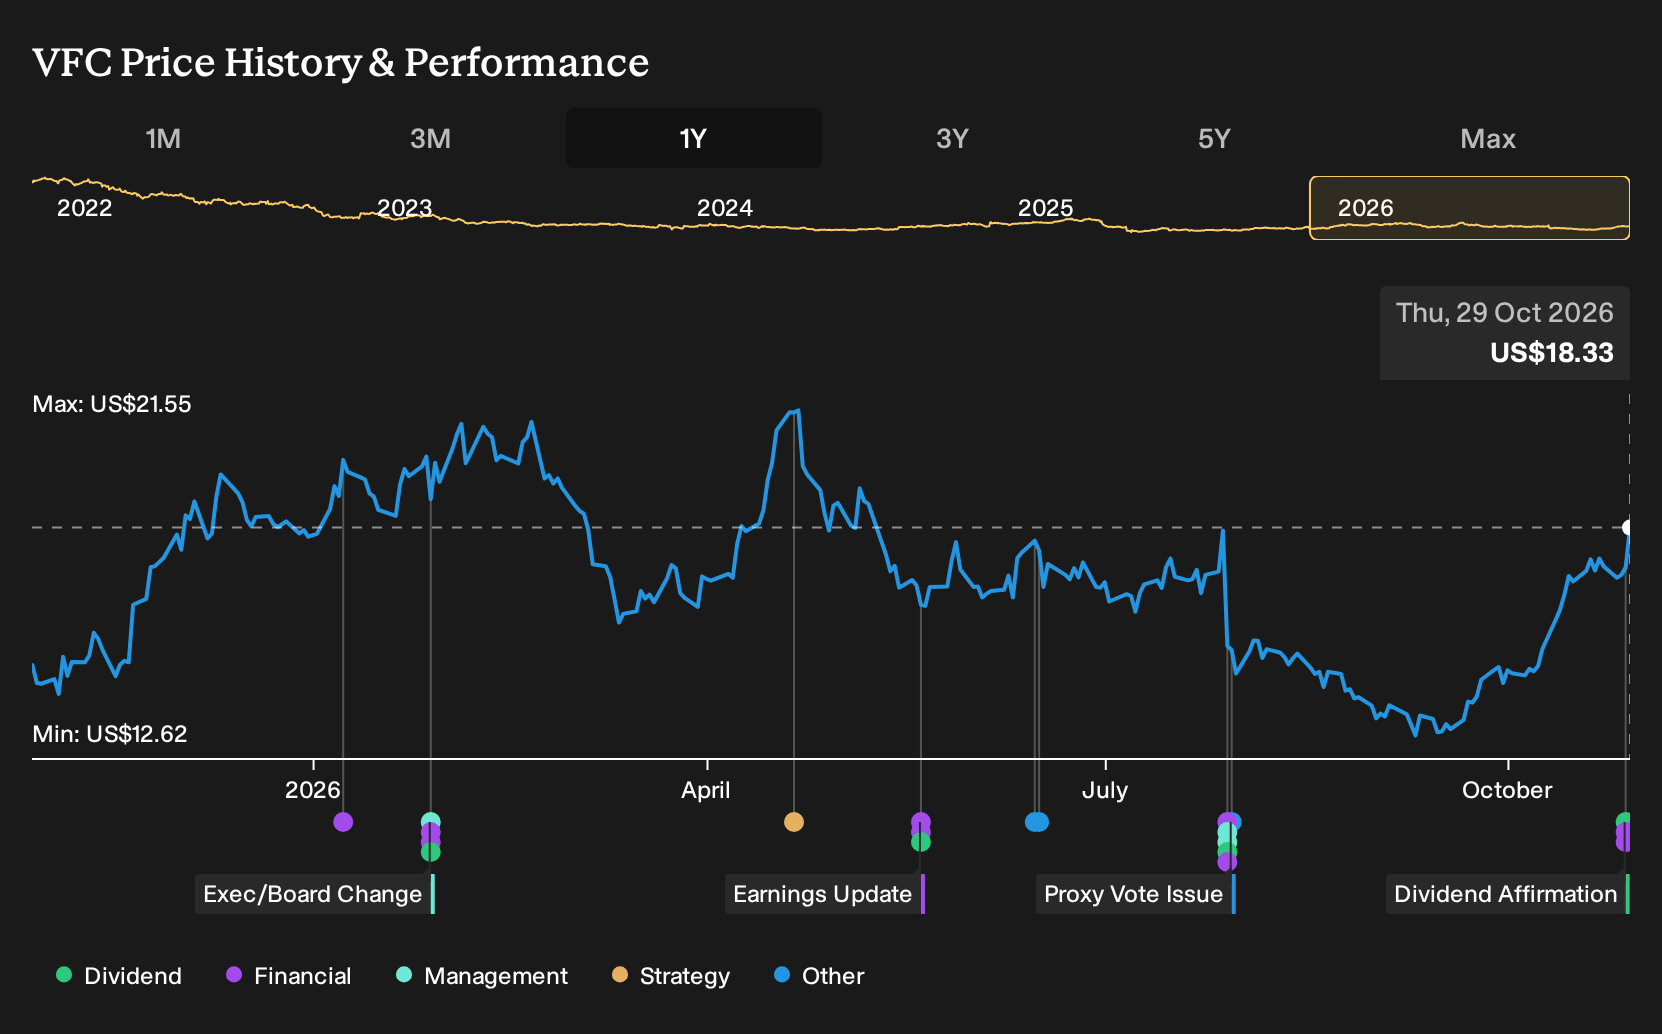Click green Dividend dot above Exec/Board Change
The image size is (1662, 1034).
coord(431,852)
